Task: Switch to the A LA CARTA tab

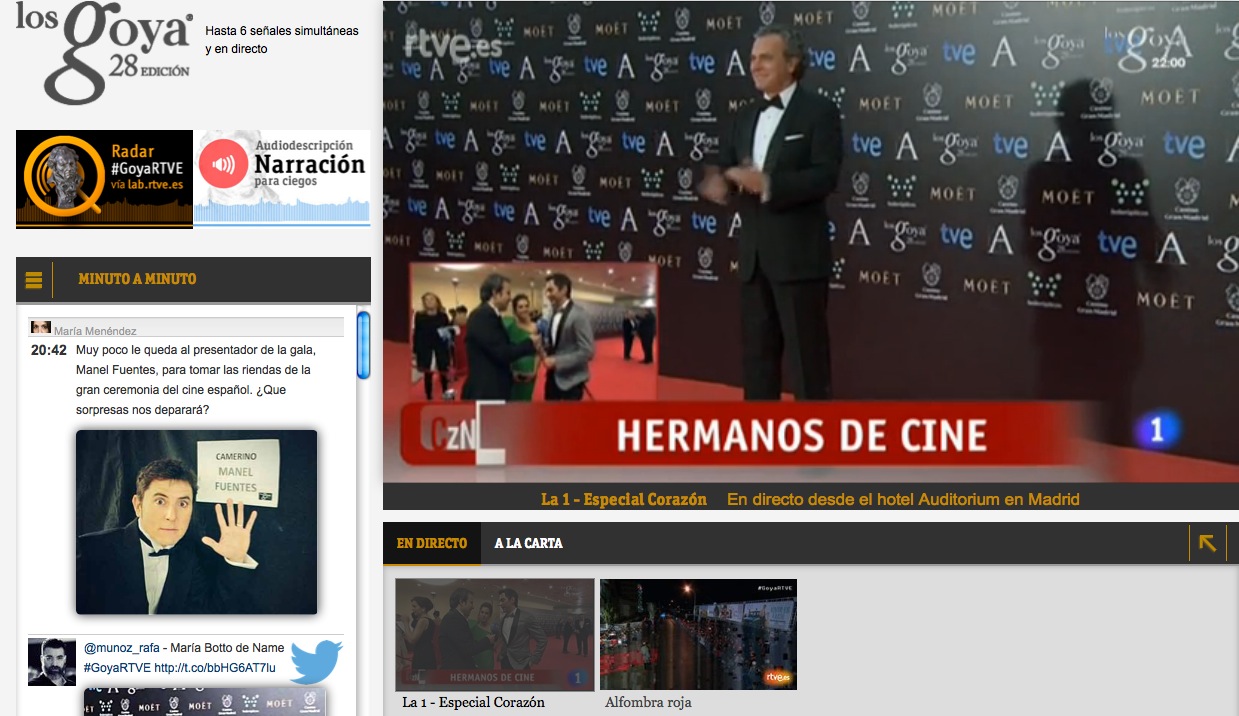Action: [x=528, y=543]
